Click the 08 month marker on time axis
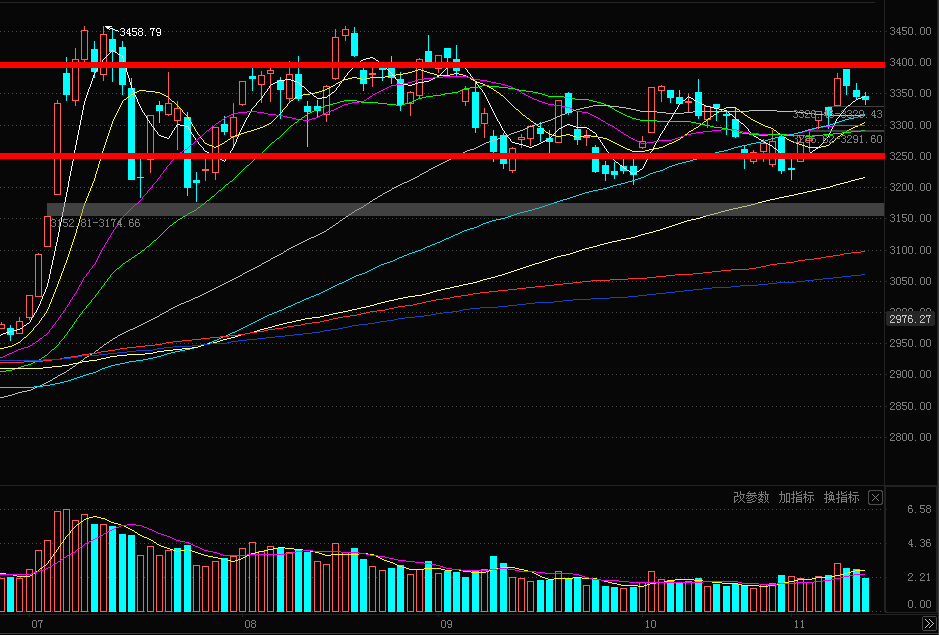 [x=250, y=624]
